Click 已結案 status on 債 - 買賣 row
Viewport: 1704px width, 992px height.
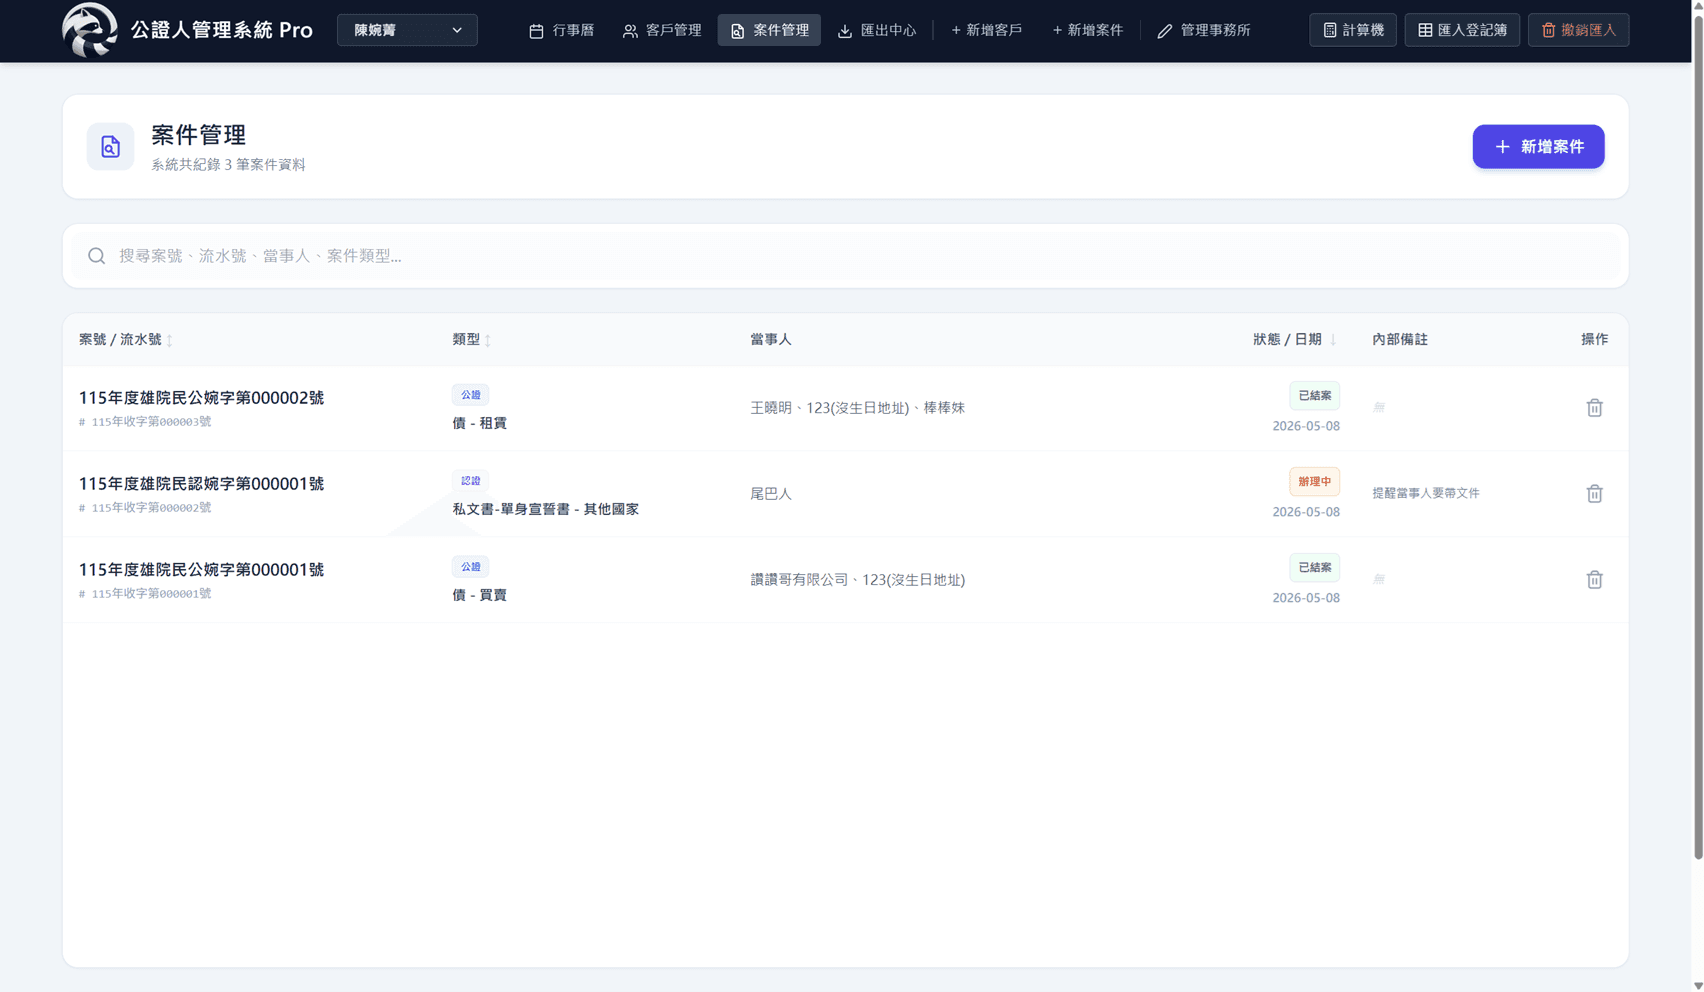(x=1314, y=568)
